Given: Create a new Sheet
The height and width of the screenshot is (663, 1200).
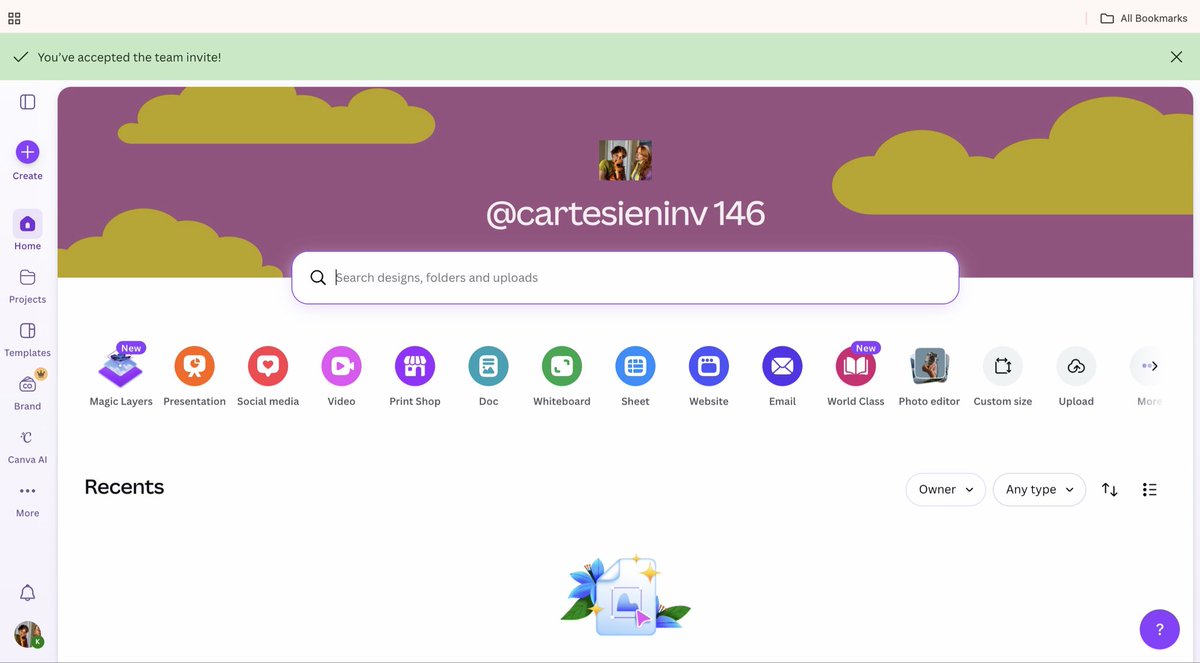Looking at the screenshot, I should (635, 376).
